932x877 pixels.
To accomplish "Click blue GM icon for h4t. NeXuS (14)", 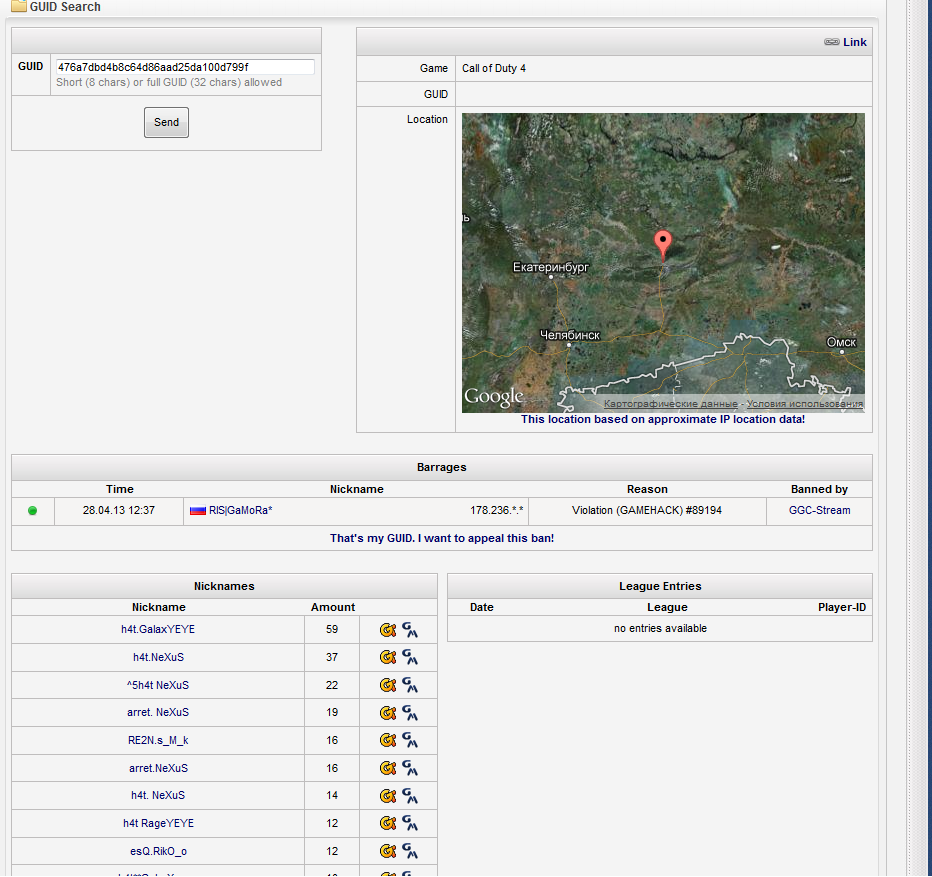I will pyautogui.click(x=410, y=796).
